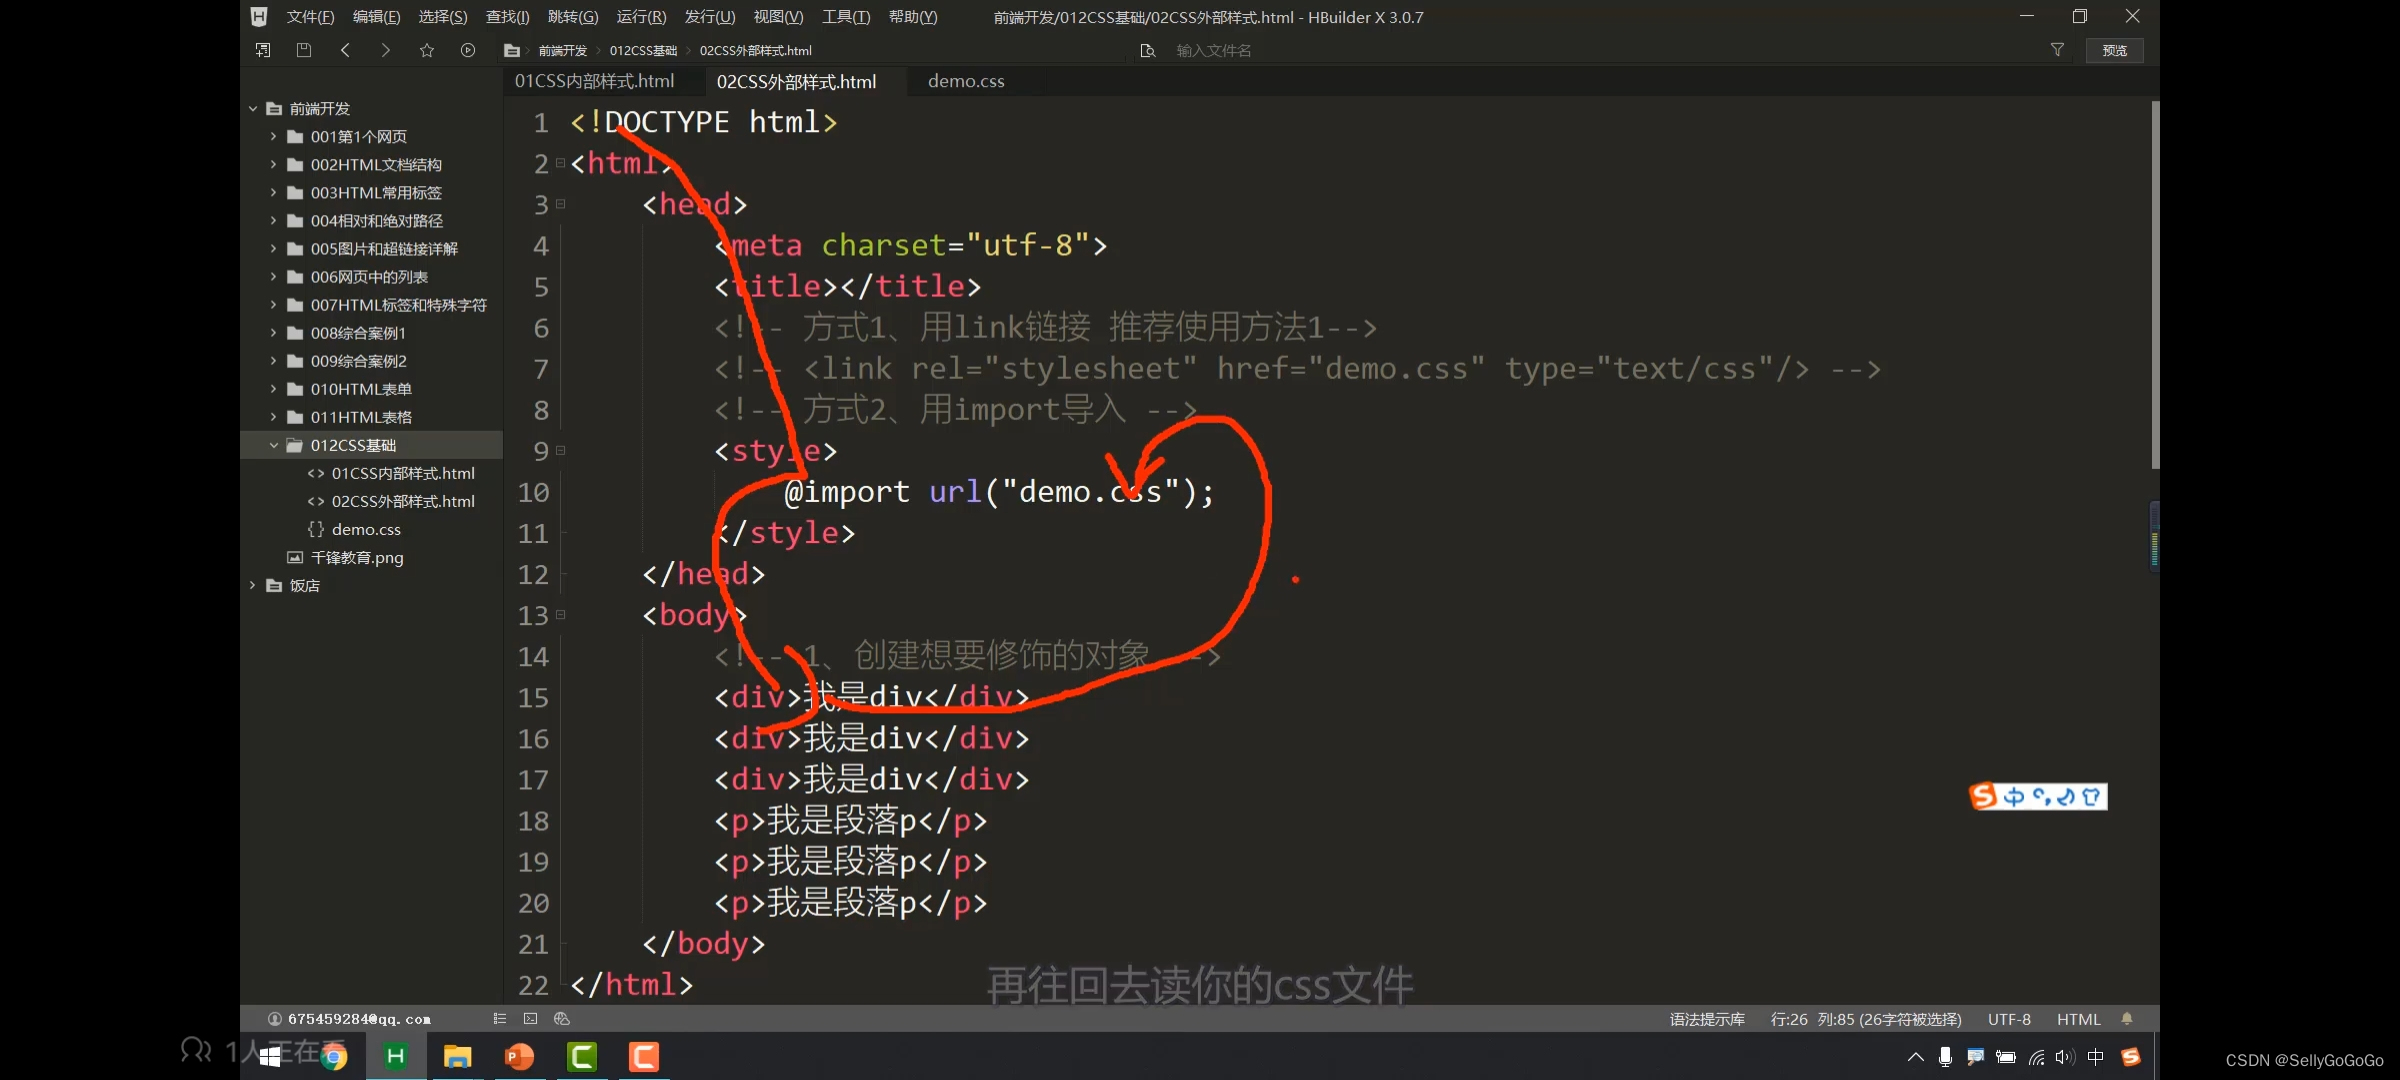Toggle the fold marker beside line 9 style tag
The height and width of the screenshot is (1080, 2400).
tap(560, 451)
